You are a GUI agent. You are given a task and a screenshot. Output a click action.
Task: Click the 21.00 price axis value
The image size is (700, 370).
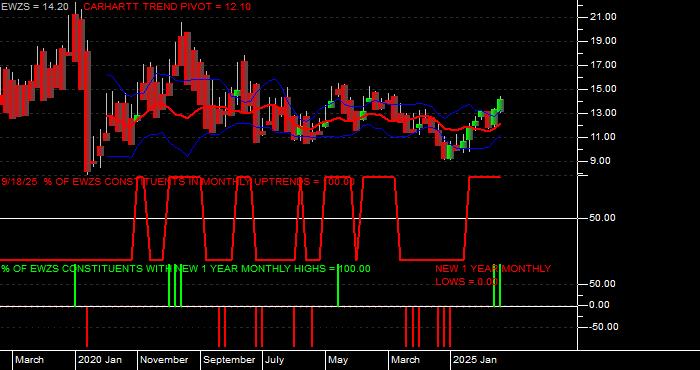click(604, 17)
